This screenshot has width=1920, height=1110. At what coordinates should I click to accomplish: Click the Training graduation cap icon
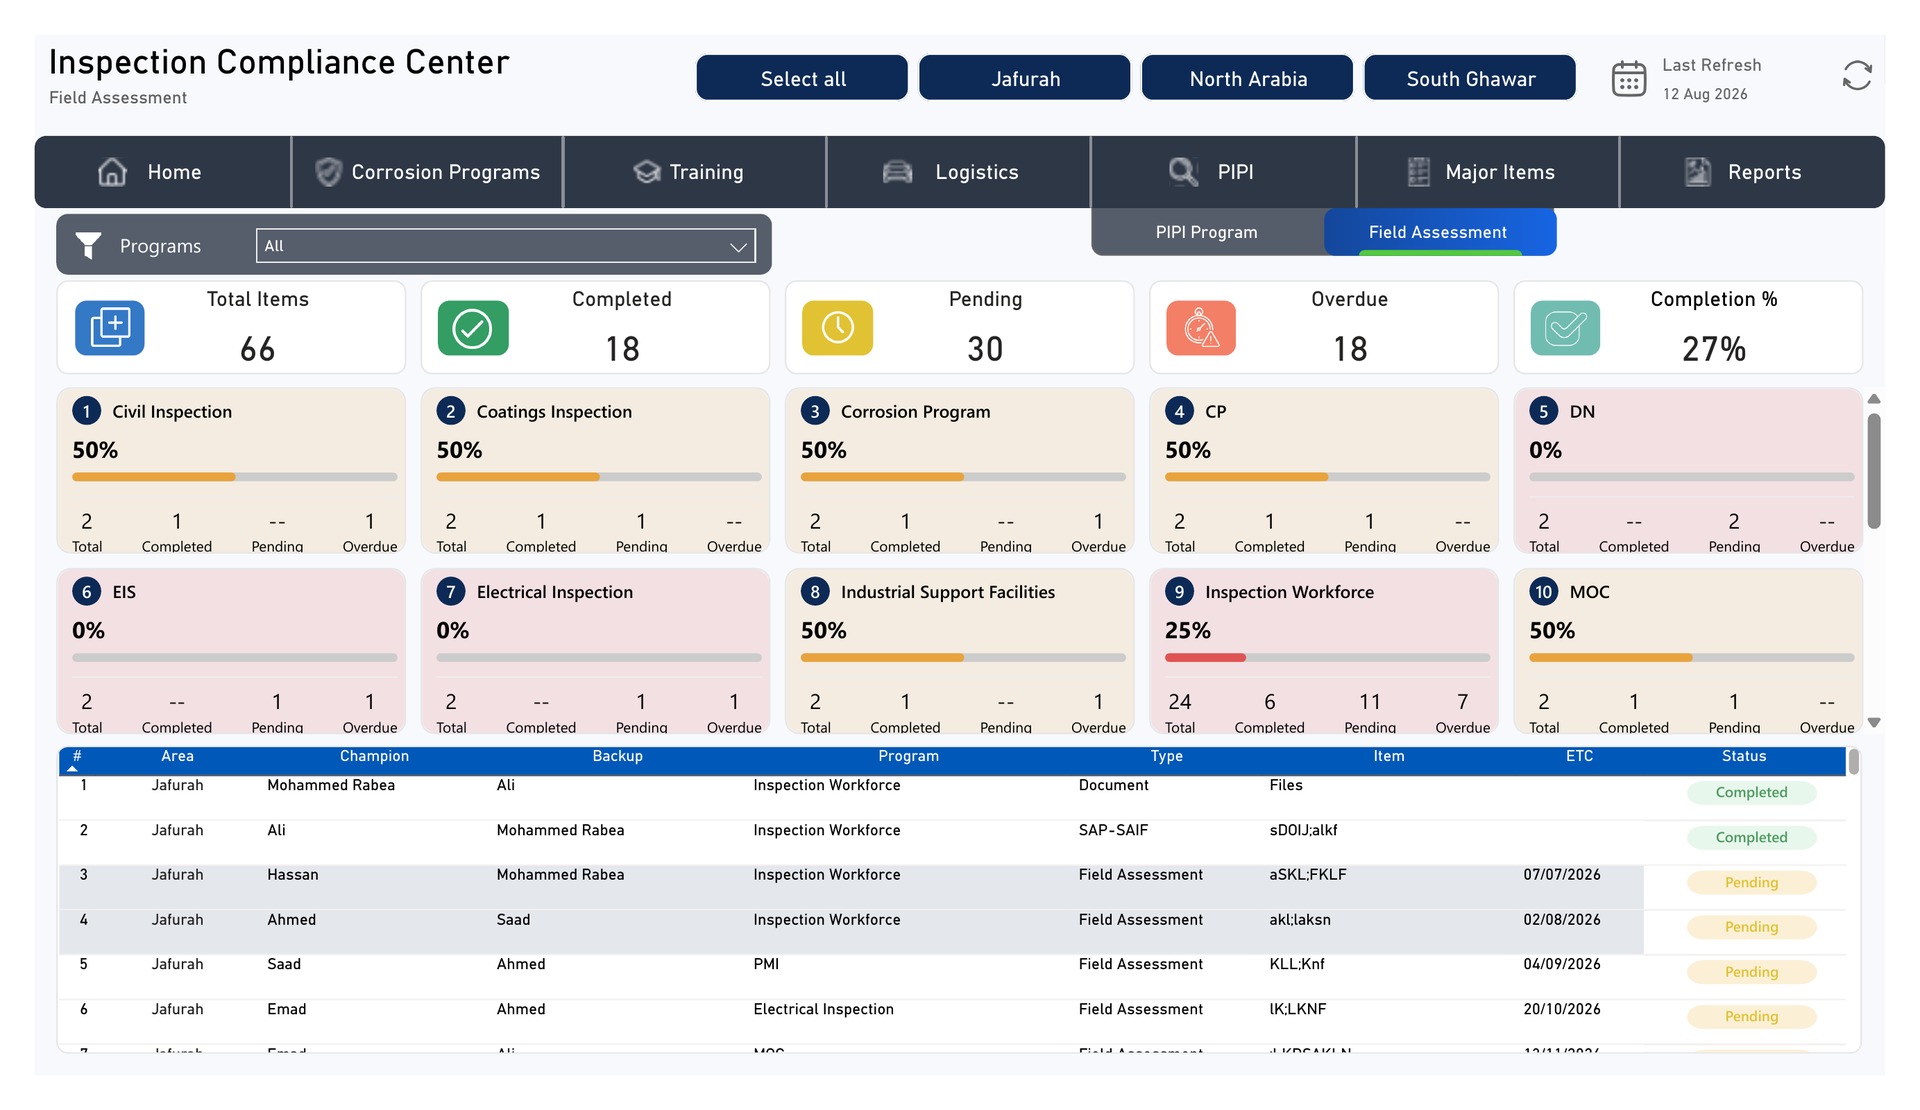tap(647, 172)
